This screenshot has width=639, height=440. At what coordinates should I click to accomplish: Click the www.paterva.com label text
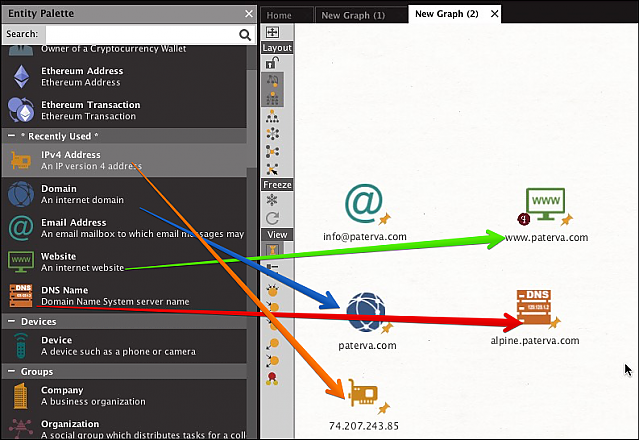tap(546, 238)
